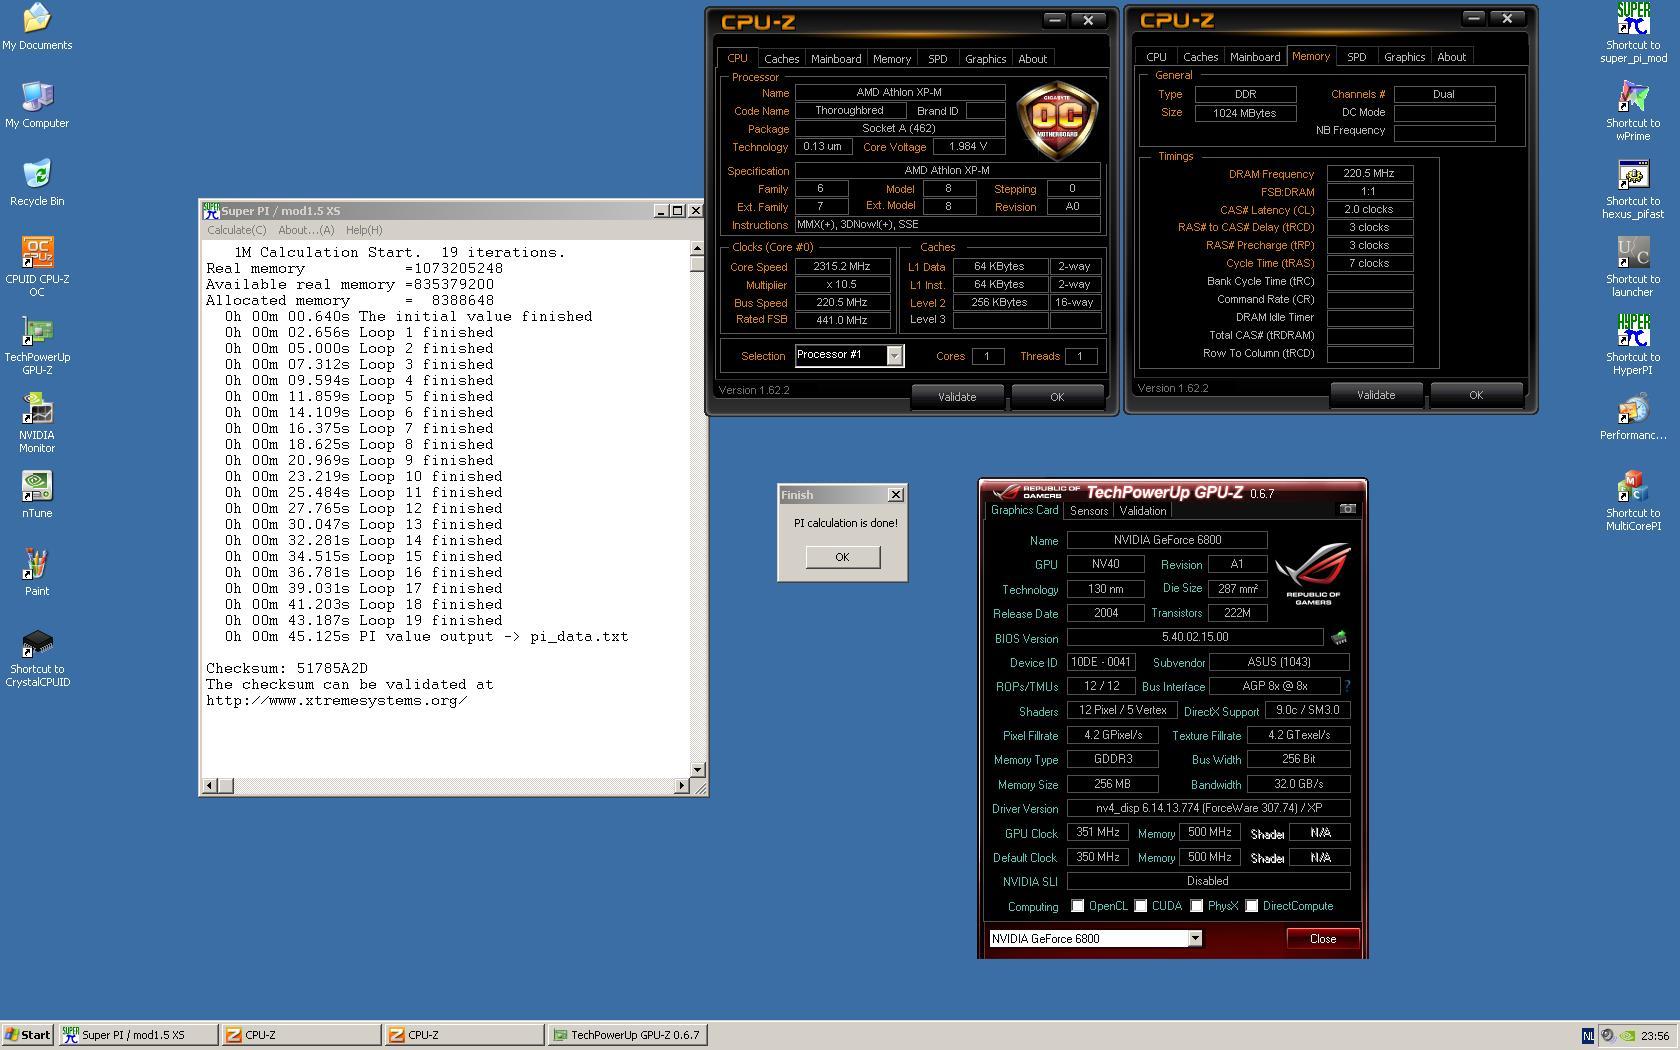Open Shortcut to hexus_pifast icon
Screen dimensions: 1680x1050
(1633, 189)
